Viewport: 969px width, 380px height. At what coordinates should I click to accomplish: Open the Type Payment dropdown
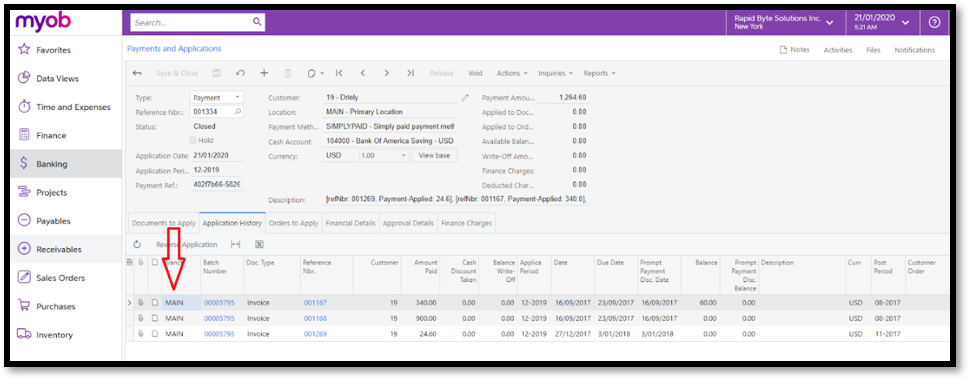pos(216,98)
